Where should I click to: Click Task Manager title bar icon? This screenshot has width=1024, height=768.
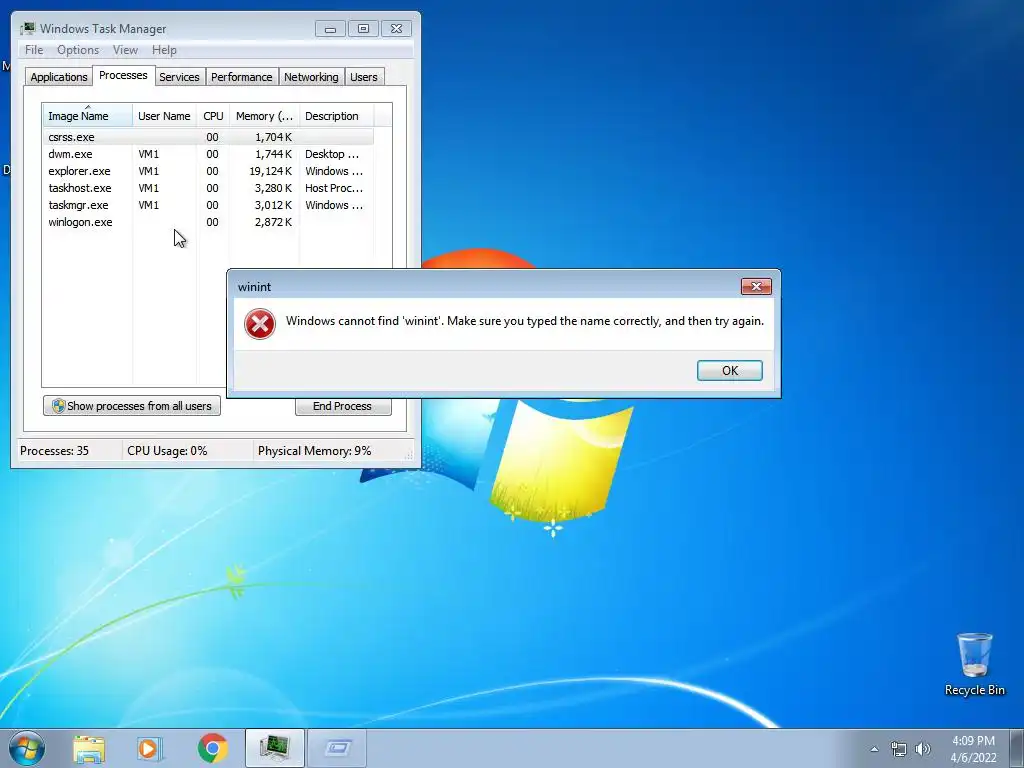coord(27,29)
